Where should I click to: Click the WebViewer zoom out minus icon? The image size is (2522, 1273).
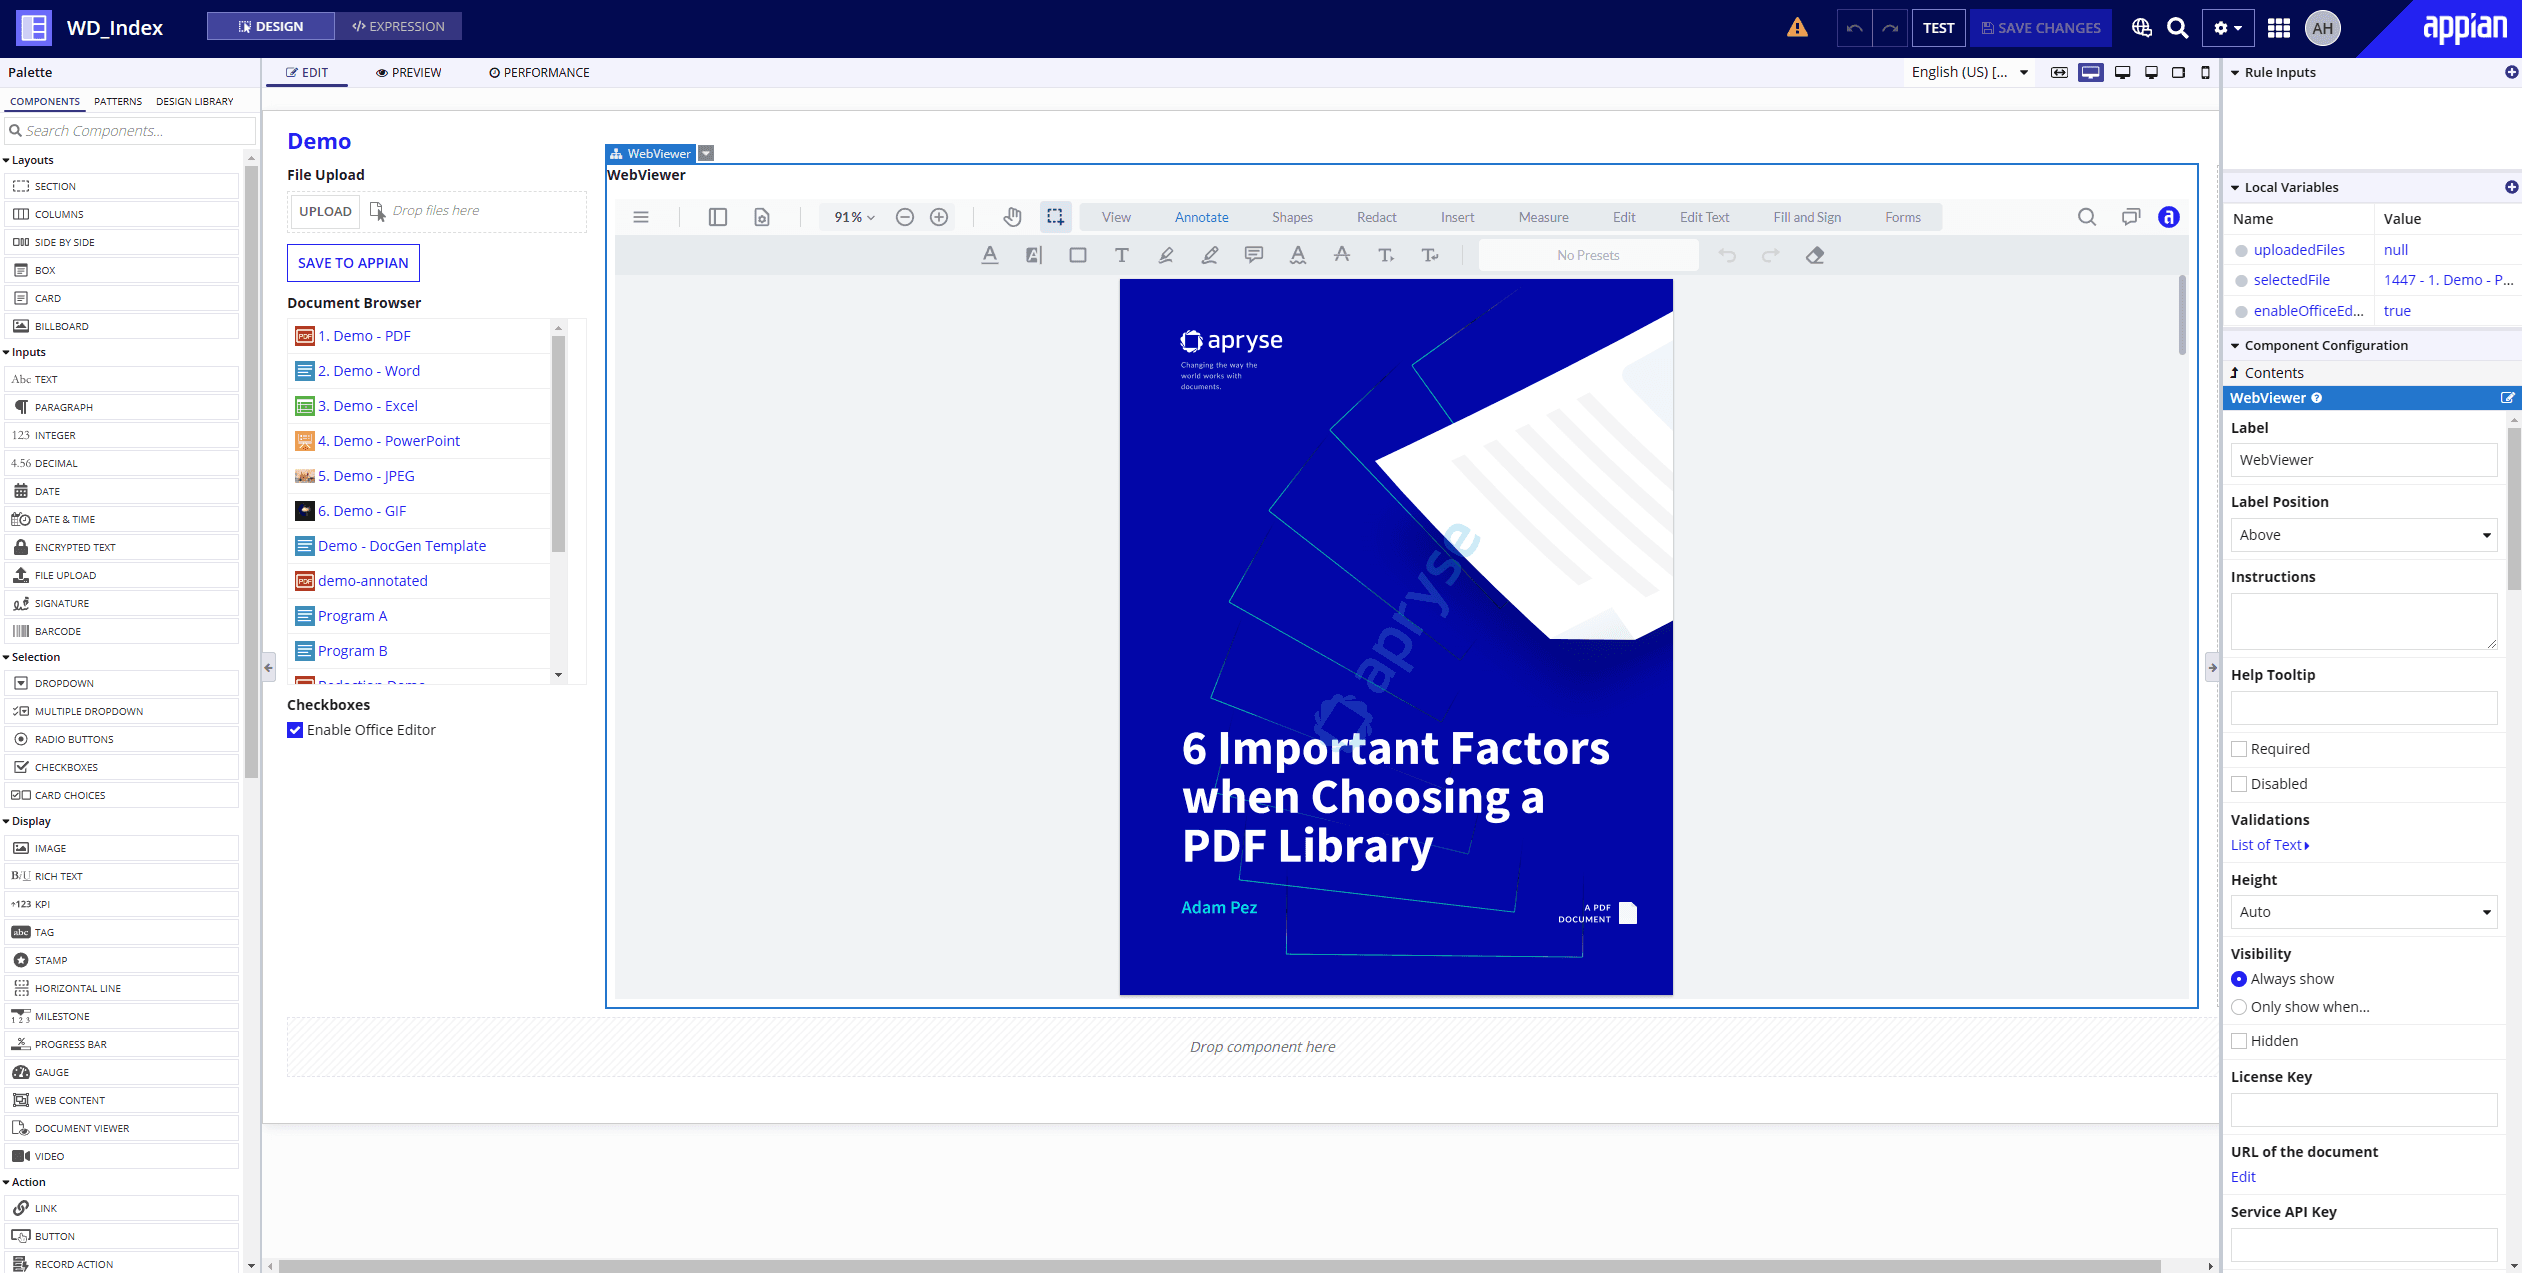click(905, 217)
